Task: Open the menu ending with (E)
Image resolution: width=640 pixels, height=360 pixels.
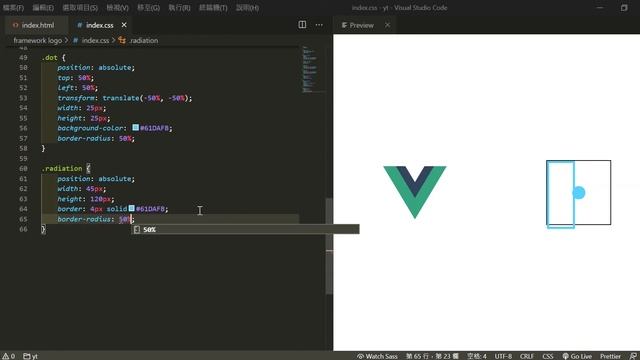Action: point(43,8)
